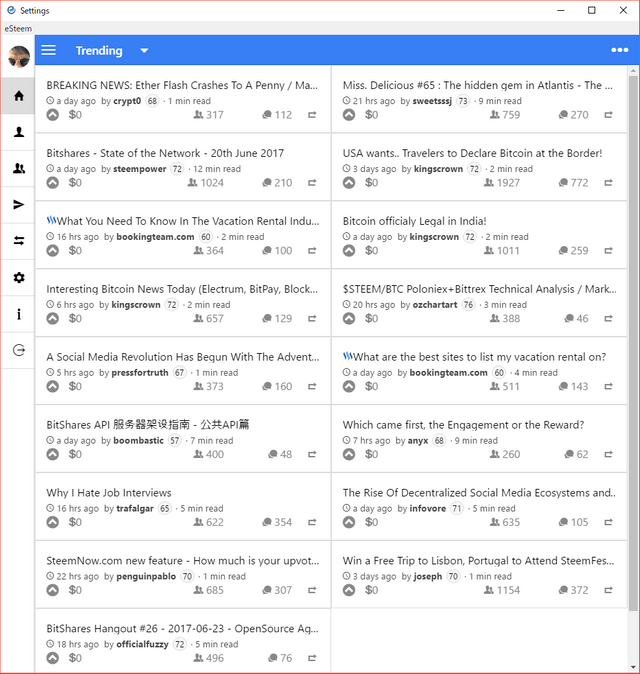Upvote the Bitcoin officialy Legal in India post

click(349, 251)
